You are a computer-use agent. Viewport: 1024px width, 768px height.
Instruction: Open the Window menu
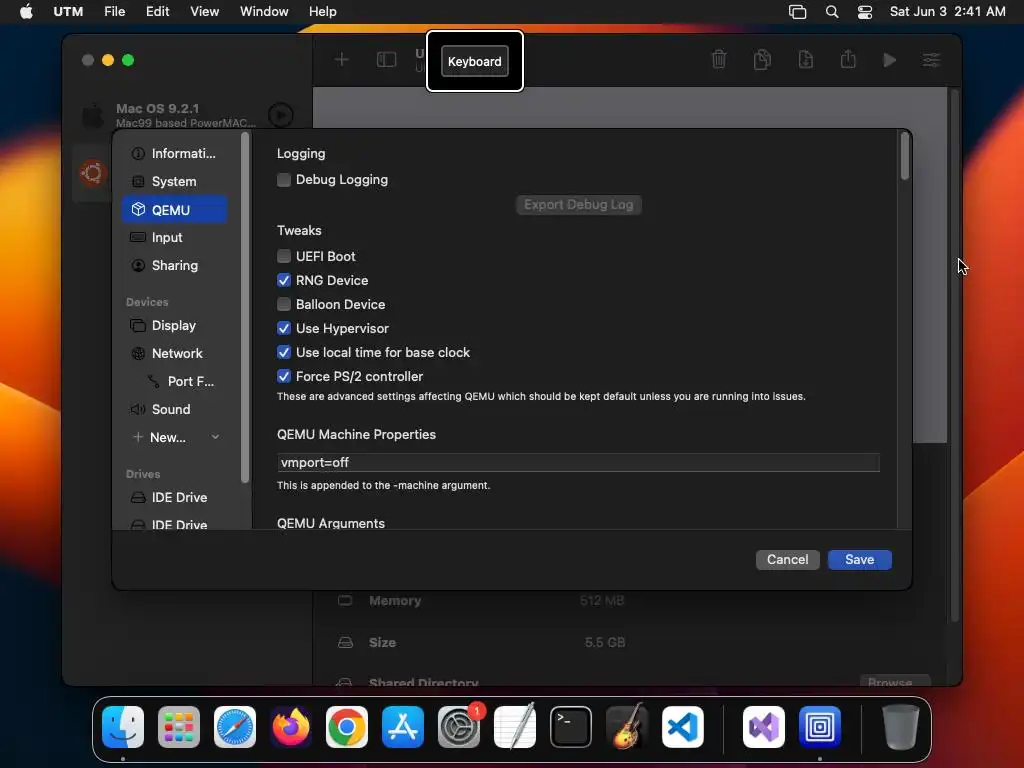[264, 12]
